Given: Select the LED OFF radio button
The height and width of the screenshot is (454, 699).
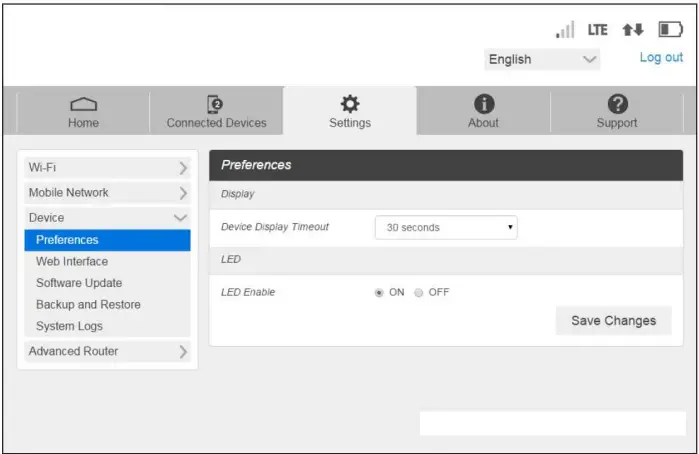Looking at the screenshot, I should pyautogui.click(x=419, y=292).
